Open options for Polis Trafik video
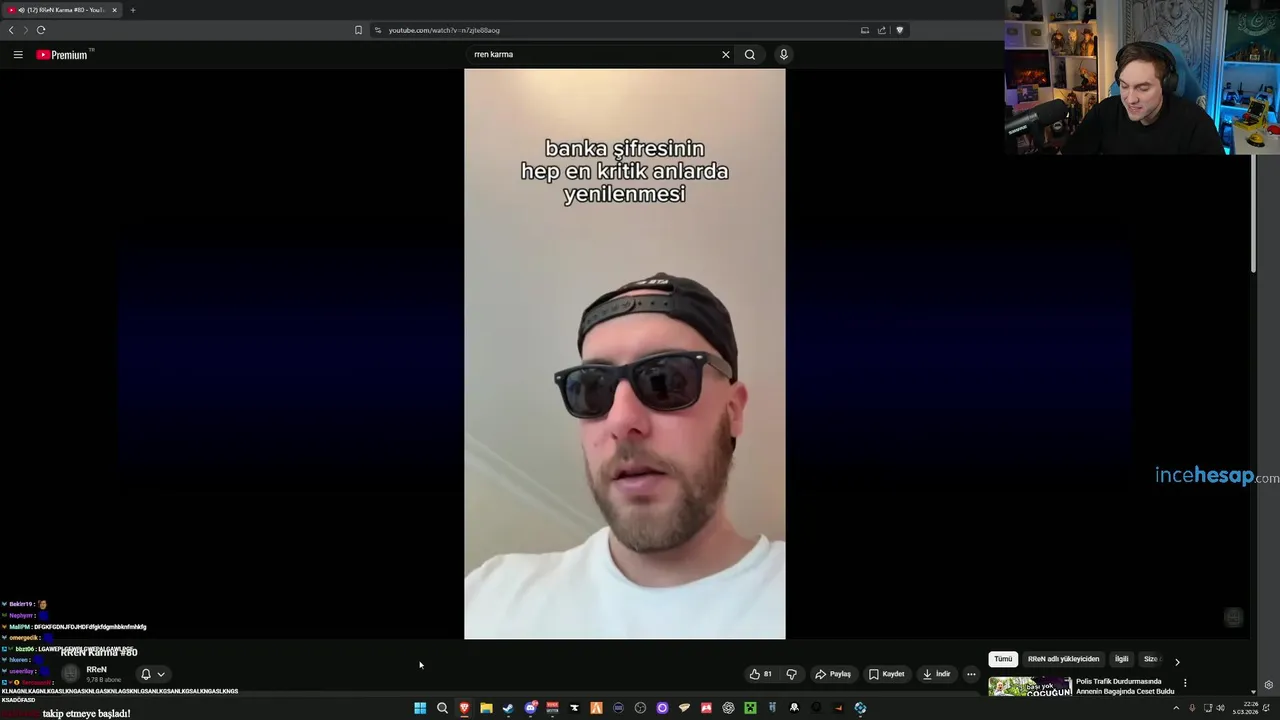This screenshot has height=720, width=1280. 1185,683
